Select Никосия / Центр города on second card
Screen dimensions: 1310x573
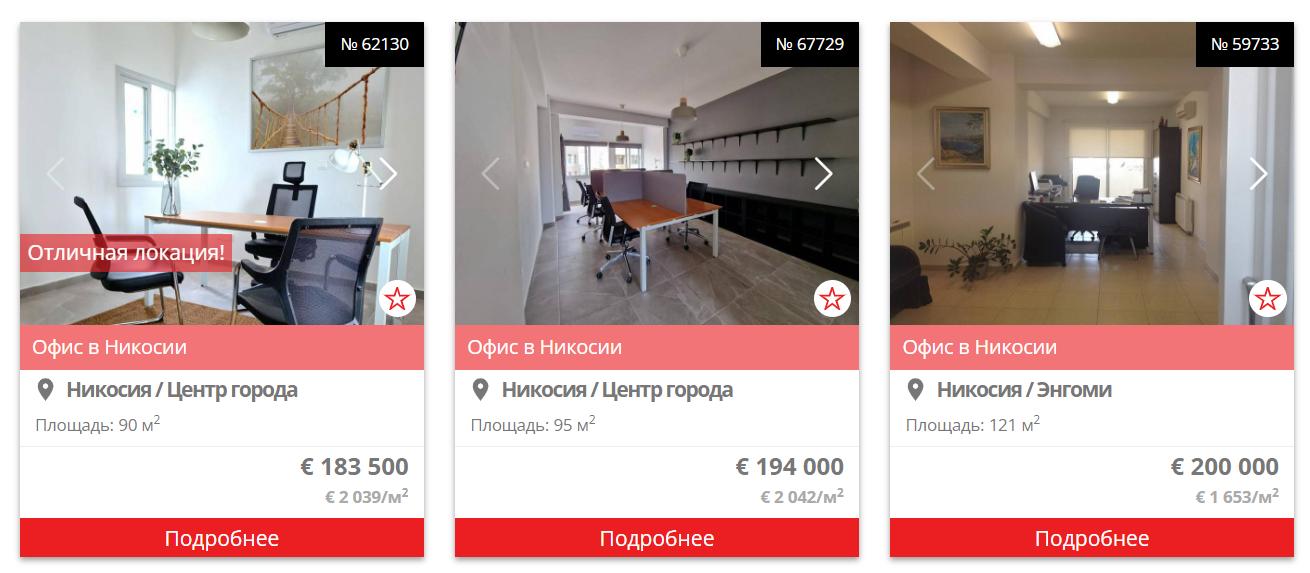coord(617,389)
